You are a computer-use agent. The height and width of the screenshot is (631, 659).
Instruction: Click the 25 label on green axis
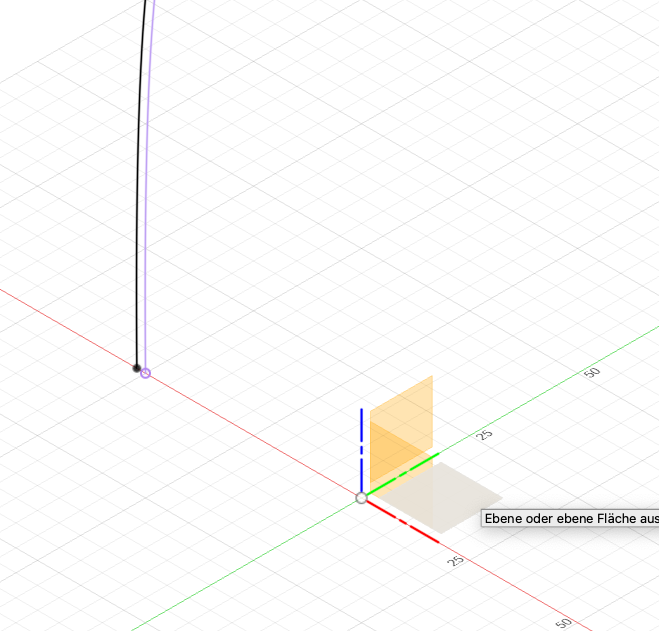[487, 435]
